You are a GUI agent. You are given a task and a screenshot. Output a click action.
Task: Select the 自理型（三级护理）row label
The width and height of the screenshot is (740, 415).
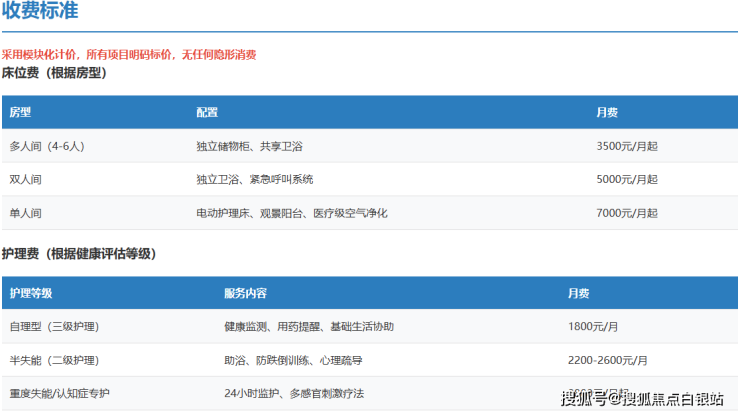pos(54,327)
